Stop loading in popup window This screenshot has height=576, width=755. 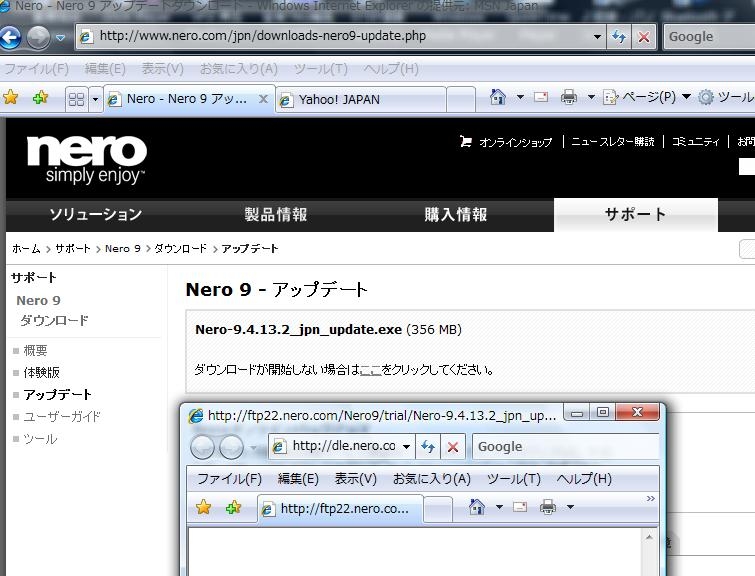pyautogui.click(x=453, y=446)
